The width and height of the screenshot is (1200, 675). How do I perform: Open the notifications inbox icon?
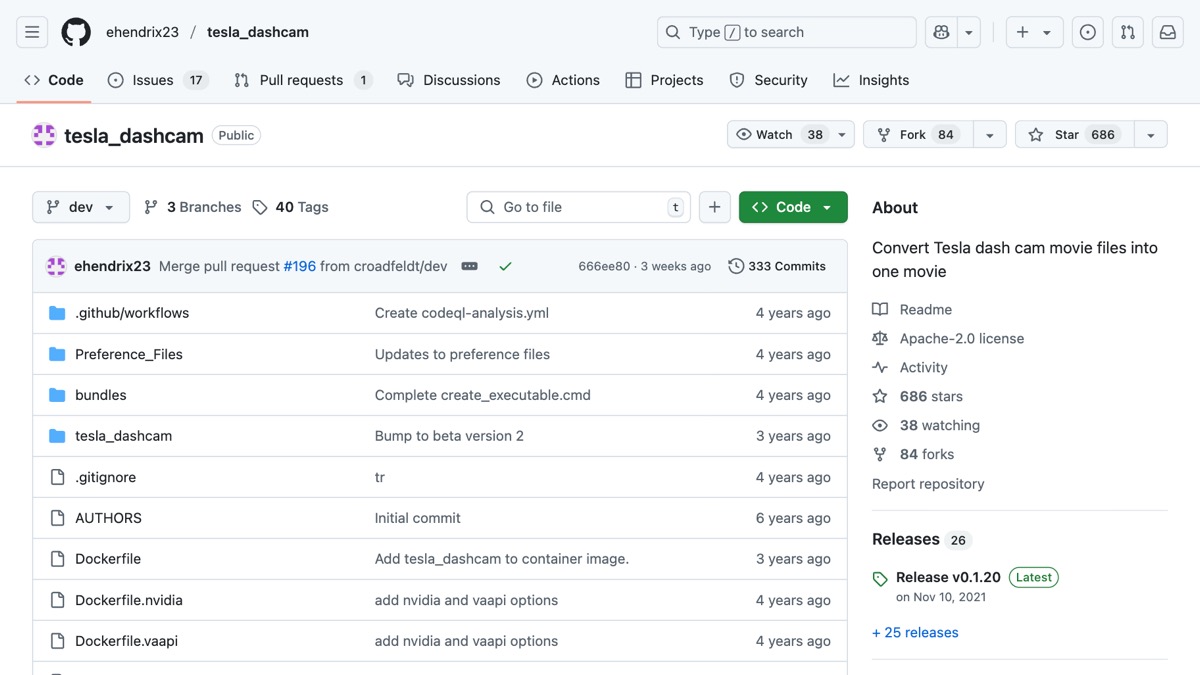tap(1168, 32)
